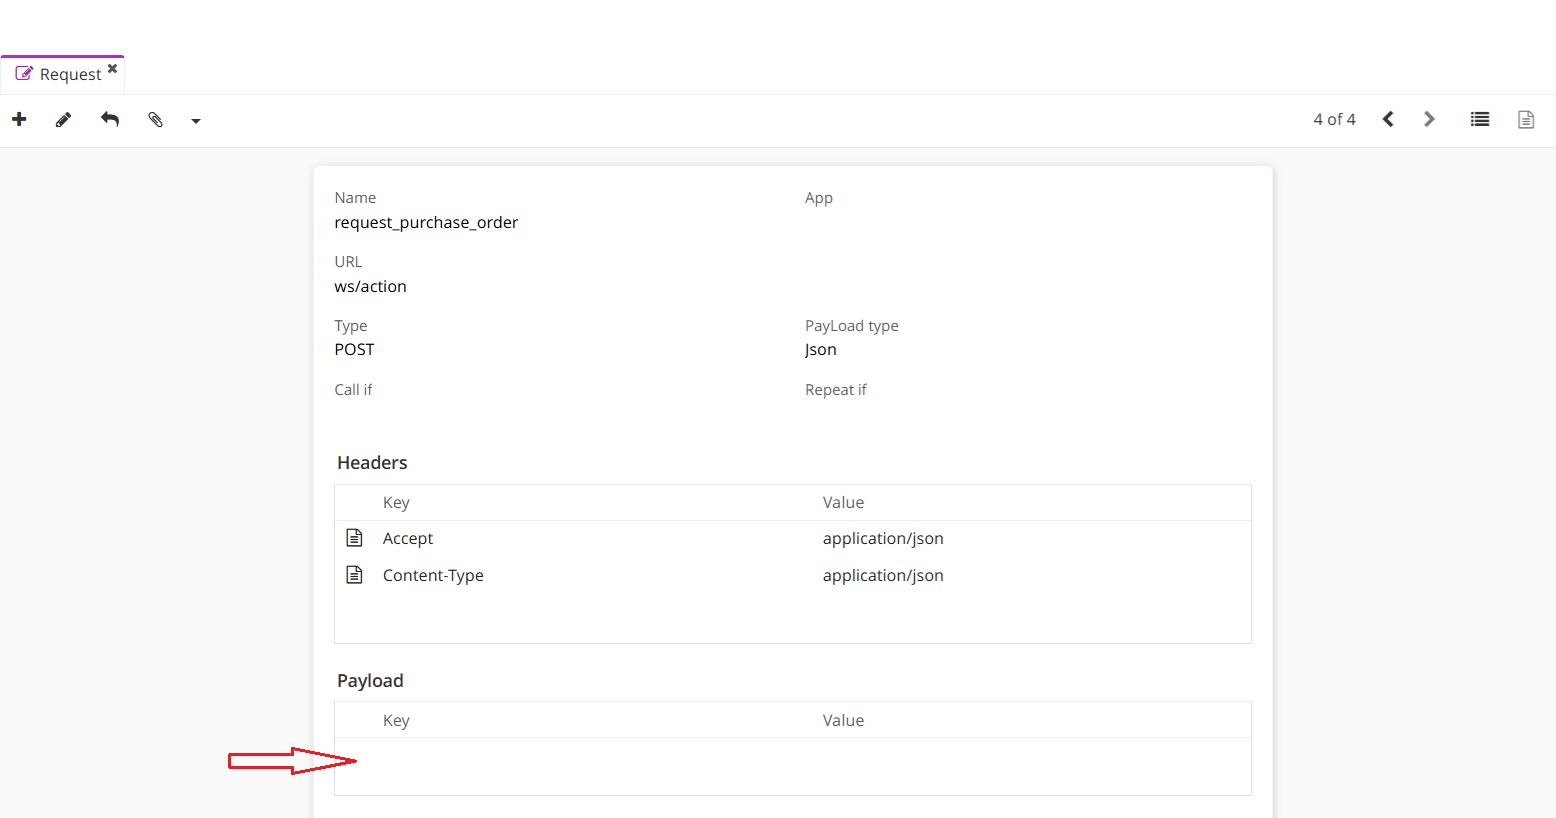Image resolution: width=1556 pixels, height=818 pixels.
Task: Close the Request tab
Action: 112,69
